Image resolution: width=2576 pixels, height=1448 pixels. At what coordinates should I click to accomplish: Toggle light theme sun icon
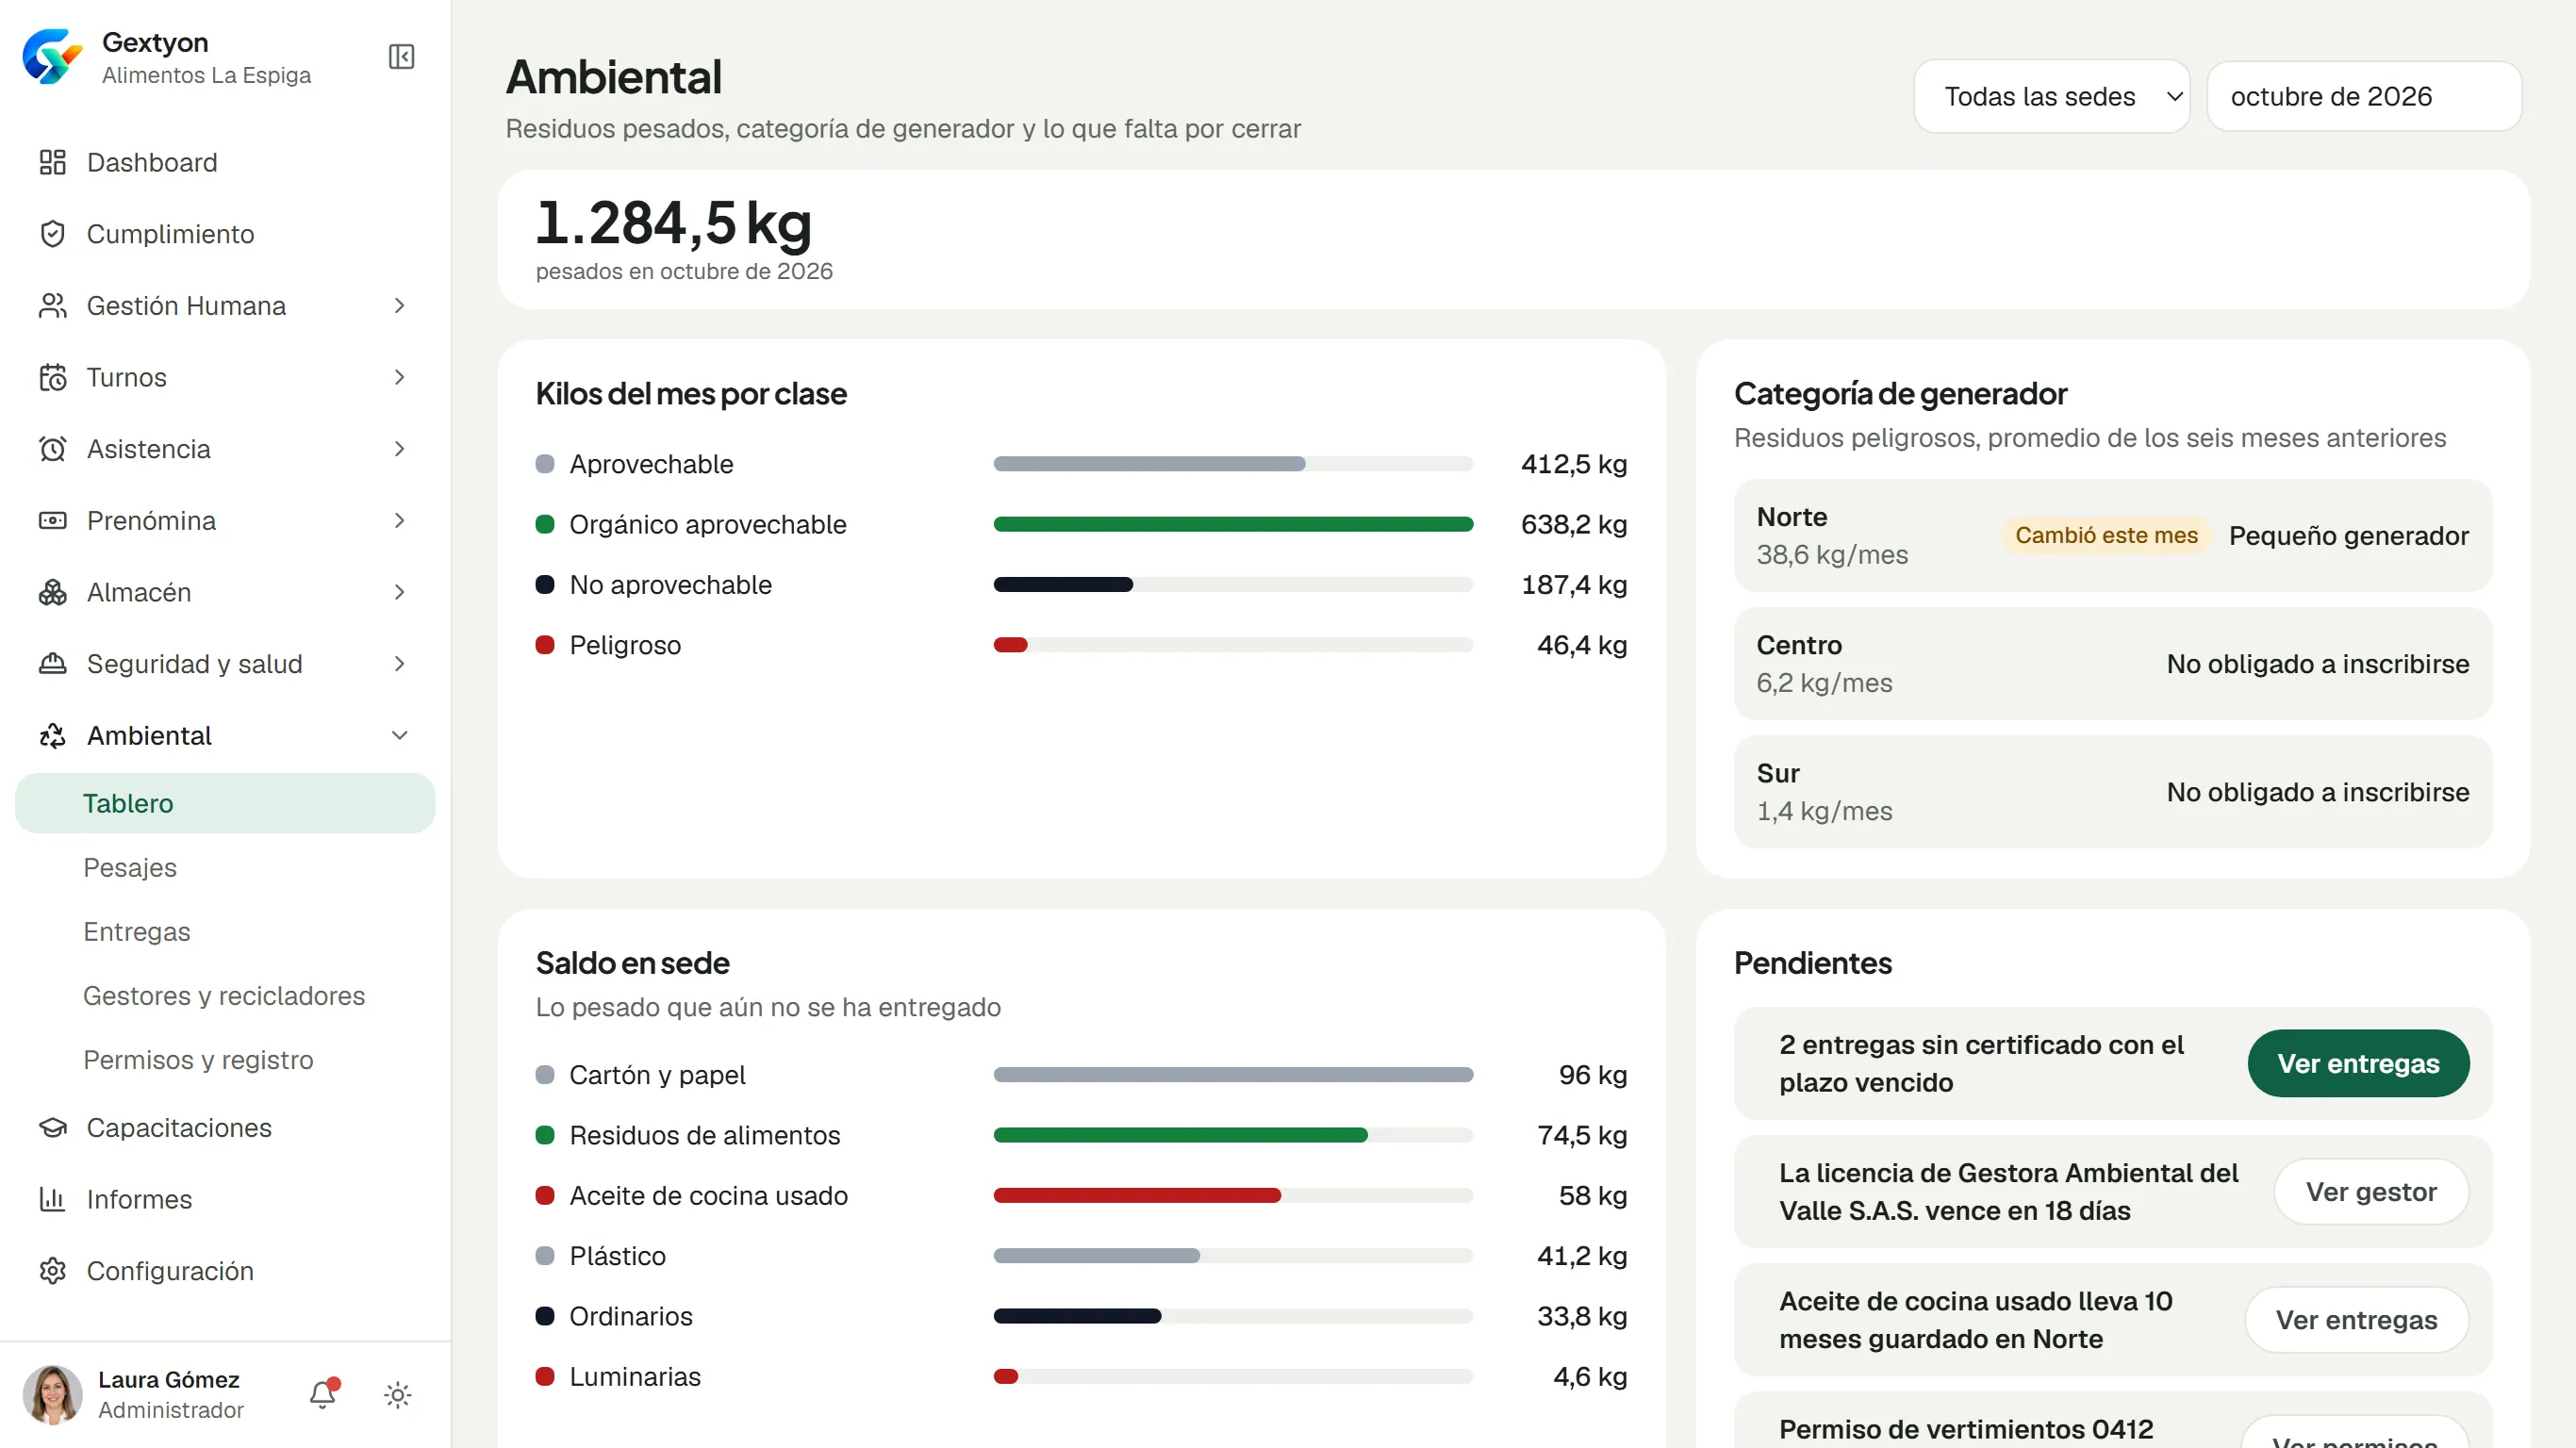coord(398,1395)
